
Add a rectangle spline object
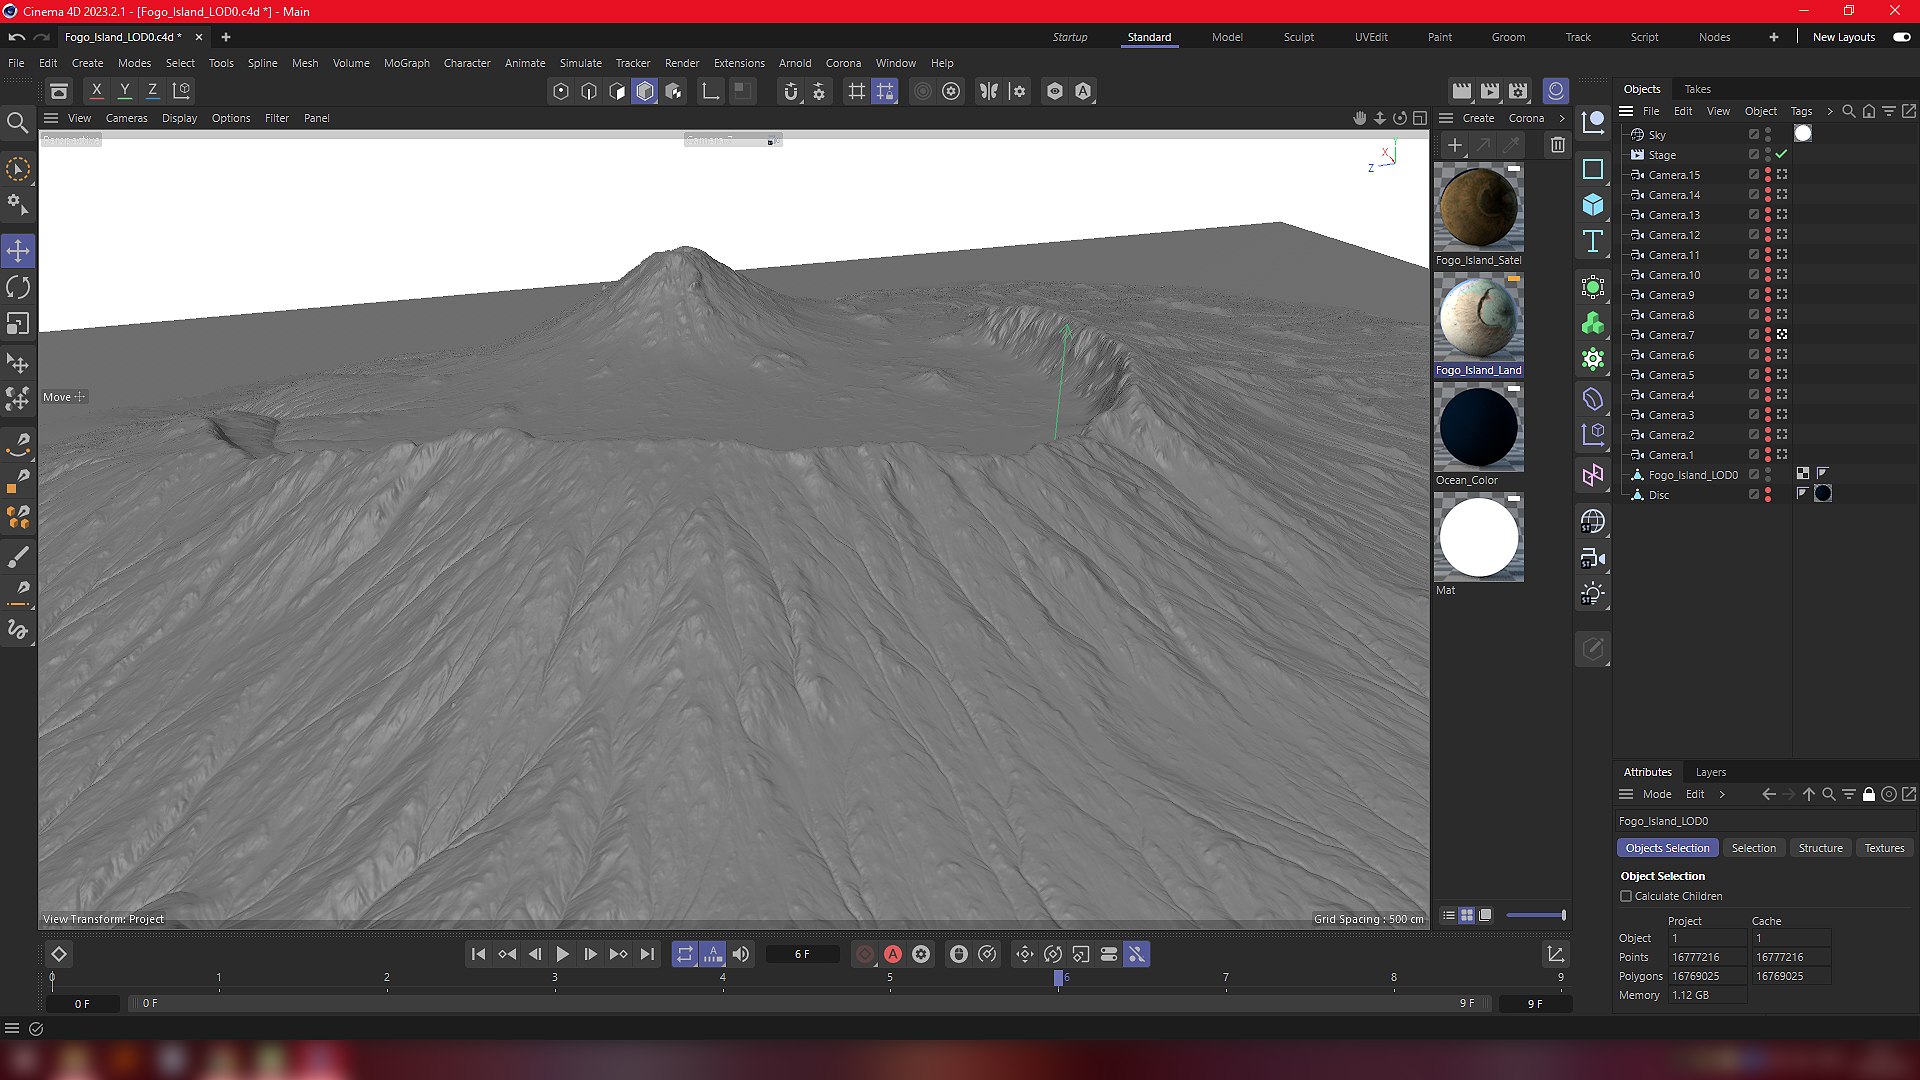coord(1593,169)
